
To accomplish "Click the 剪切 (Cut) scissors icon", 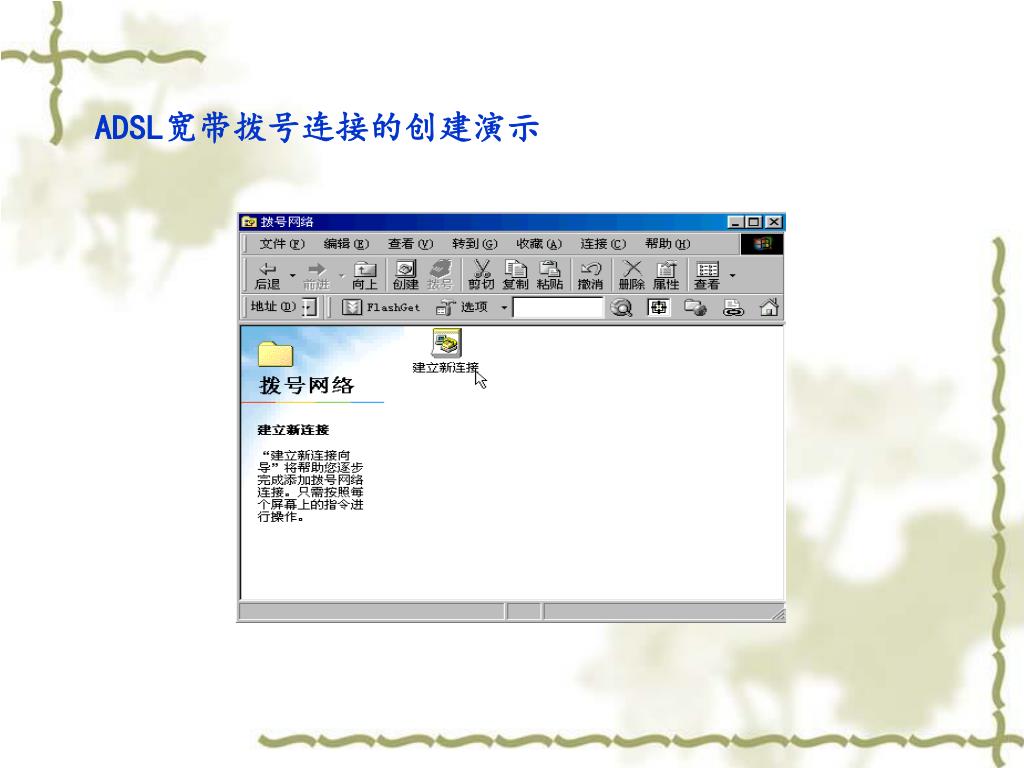I will coord(481,275).
